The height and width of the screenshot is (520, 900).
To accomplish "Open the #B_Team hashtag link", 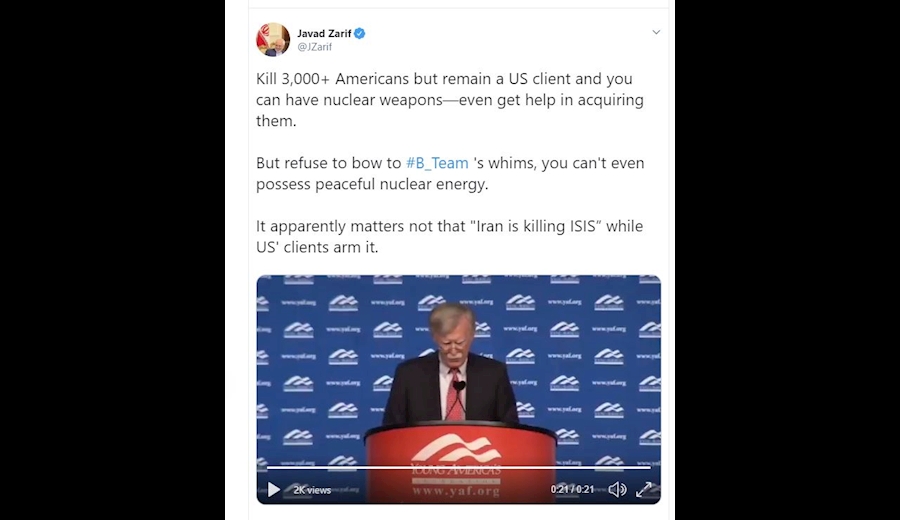I will 437,163.
